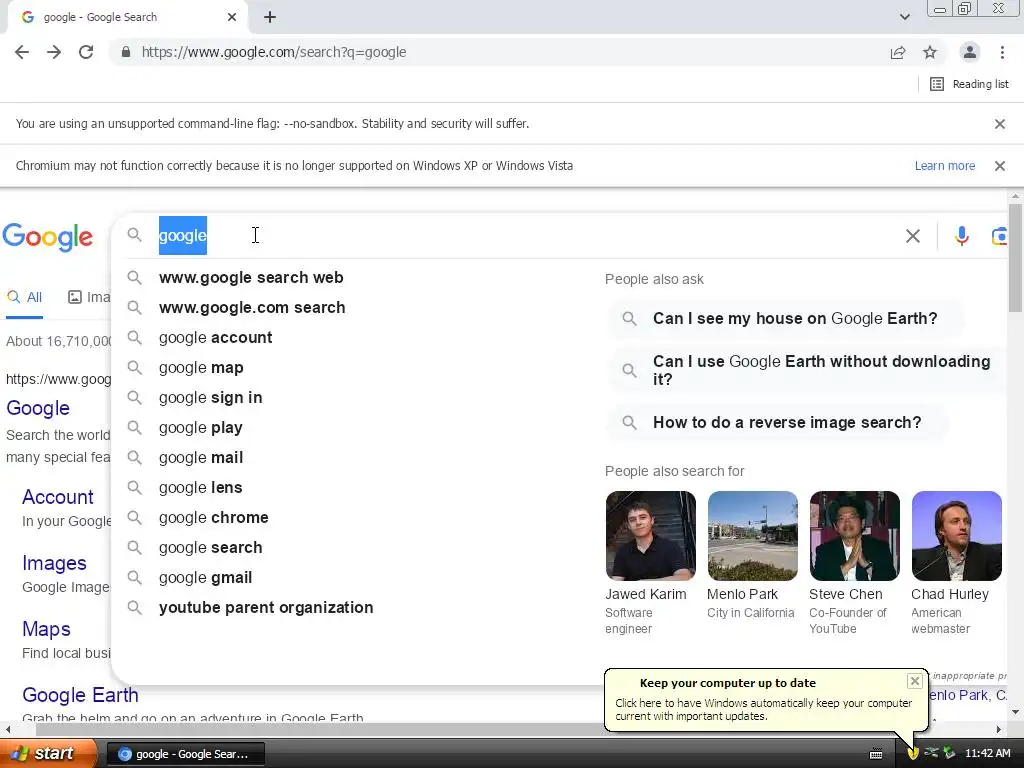Screen dimensions: 1024x768
Task: Open the Google Earth sitelink
Action: [x=80, y=695]
